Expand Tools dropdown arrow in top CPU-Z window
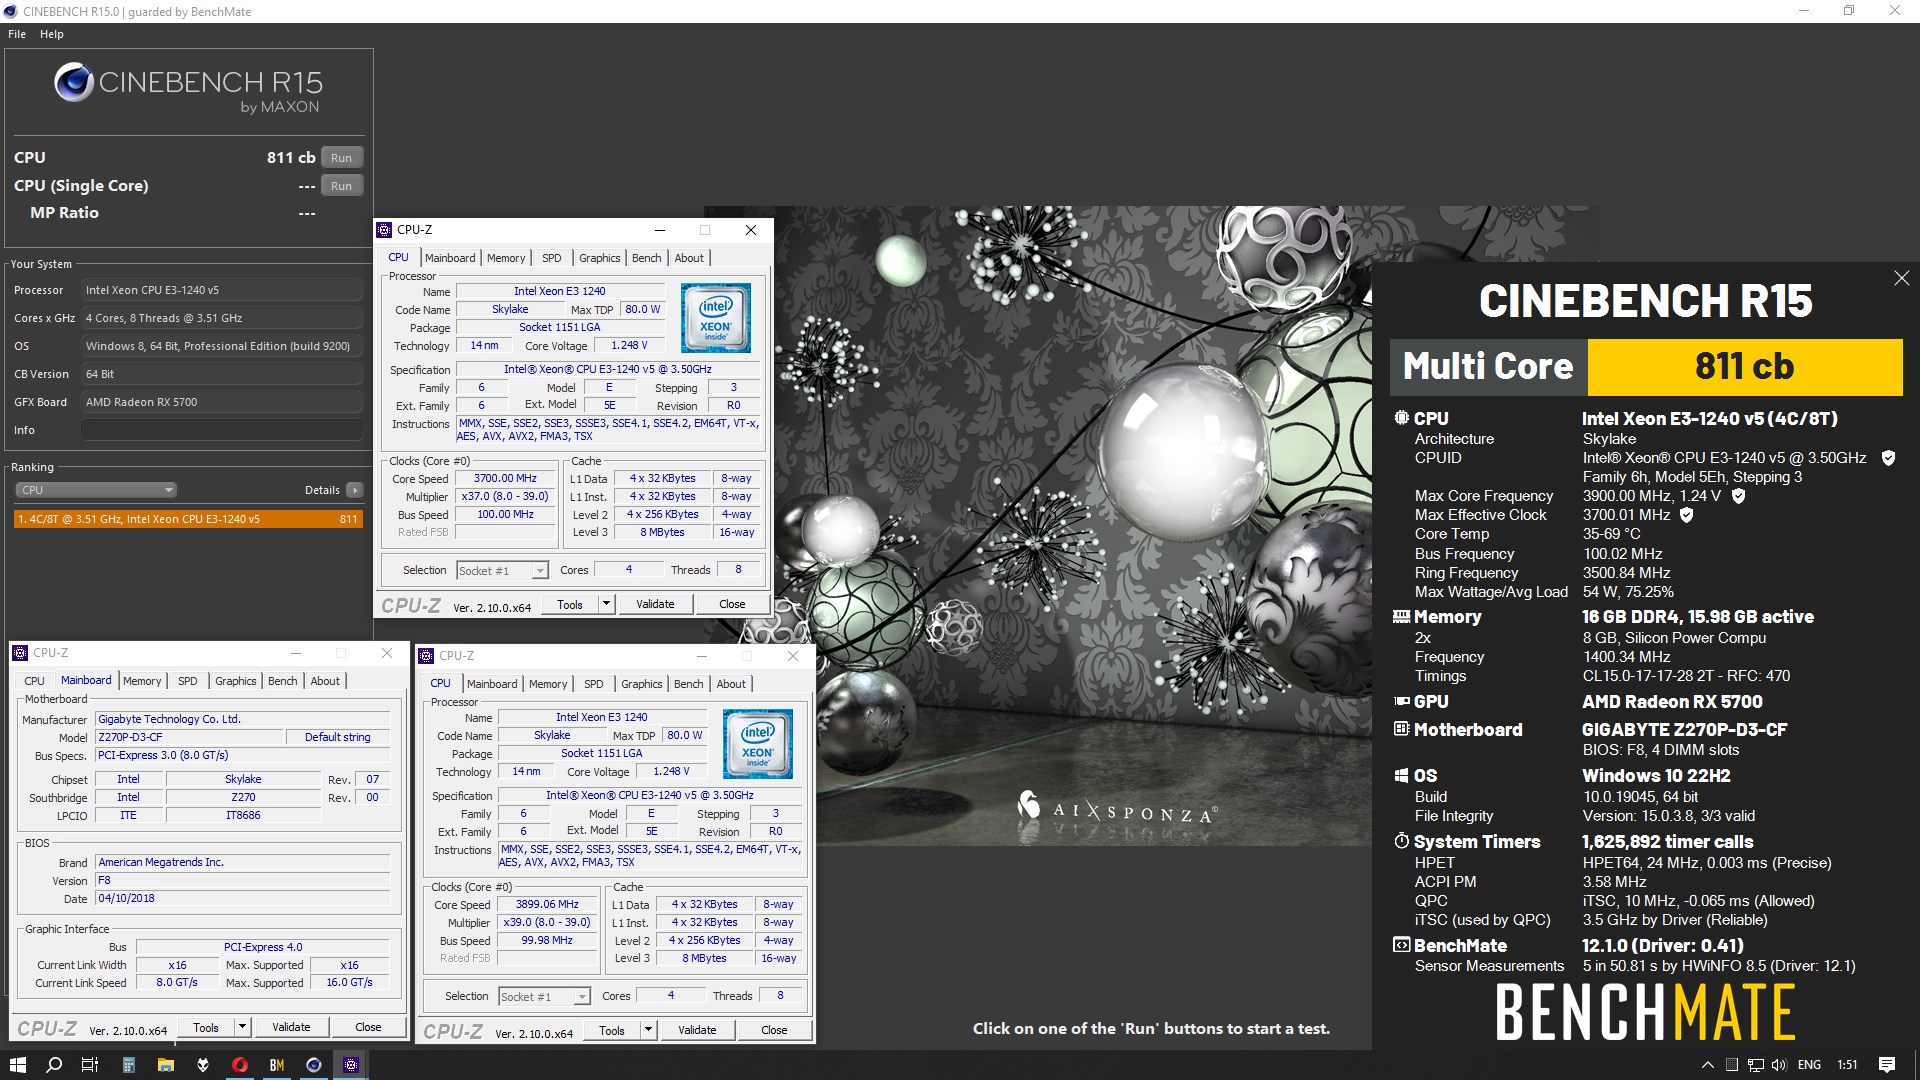Screen dimensions: 1920x1080 605,604
